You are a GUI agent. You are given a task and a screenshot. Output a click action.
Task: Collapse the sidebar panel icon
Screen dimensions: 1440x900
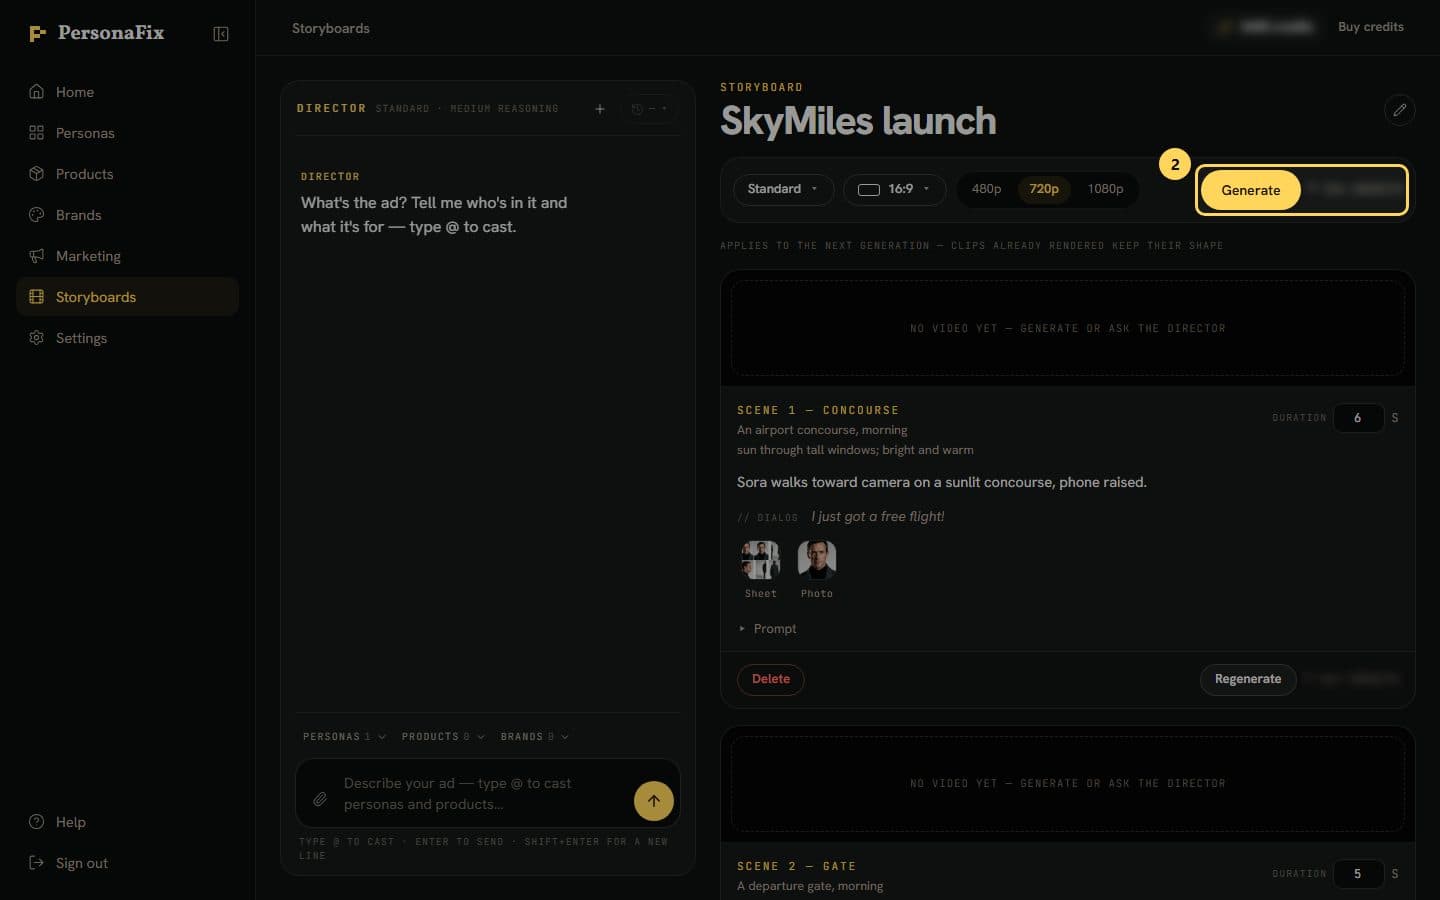[221, 34]
